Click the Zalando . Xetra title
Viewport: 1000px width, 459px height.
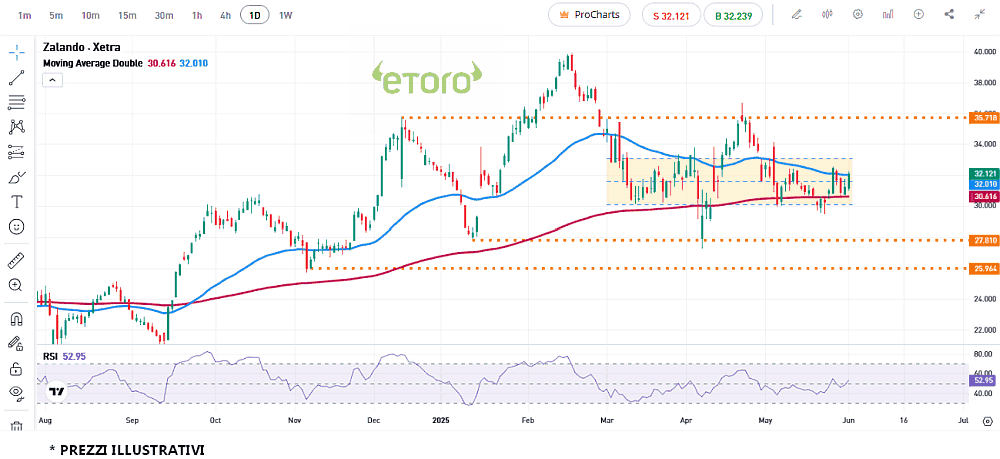[81, 47]
